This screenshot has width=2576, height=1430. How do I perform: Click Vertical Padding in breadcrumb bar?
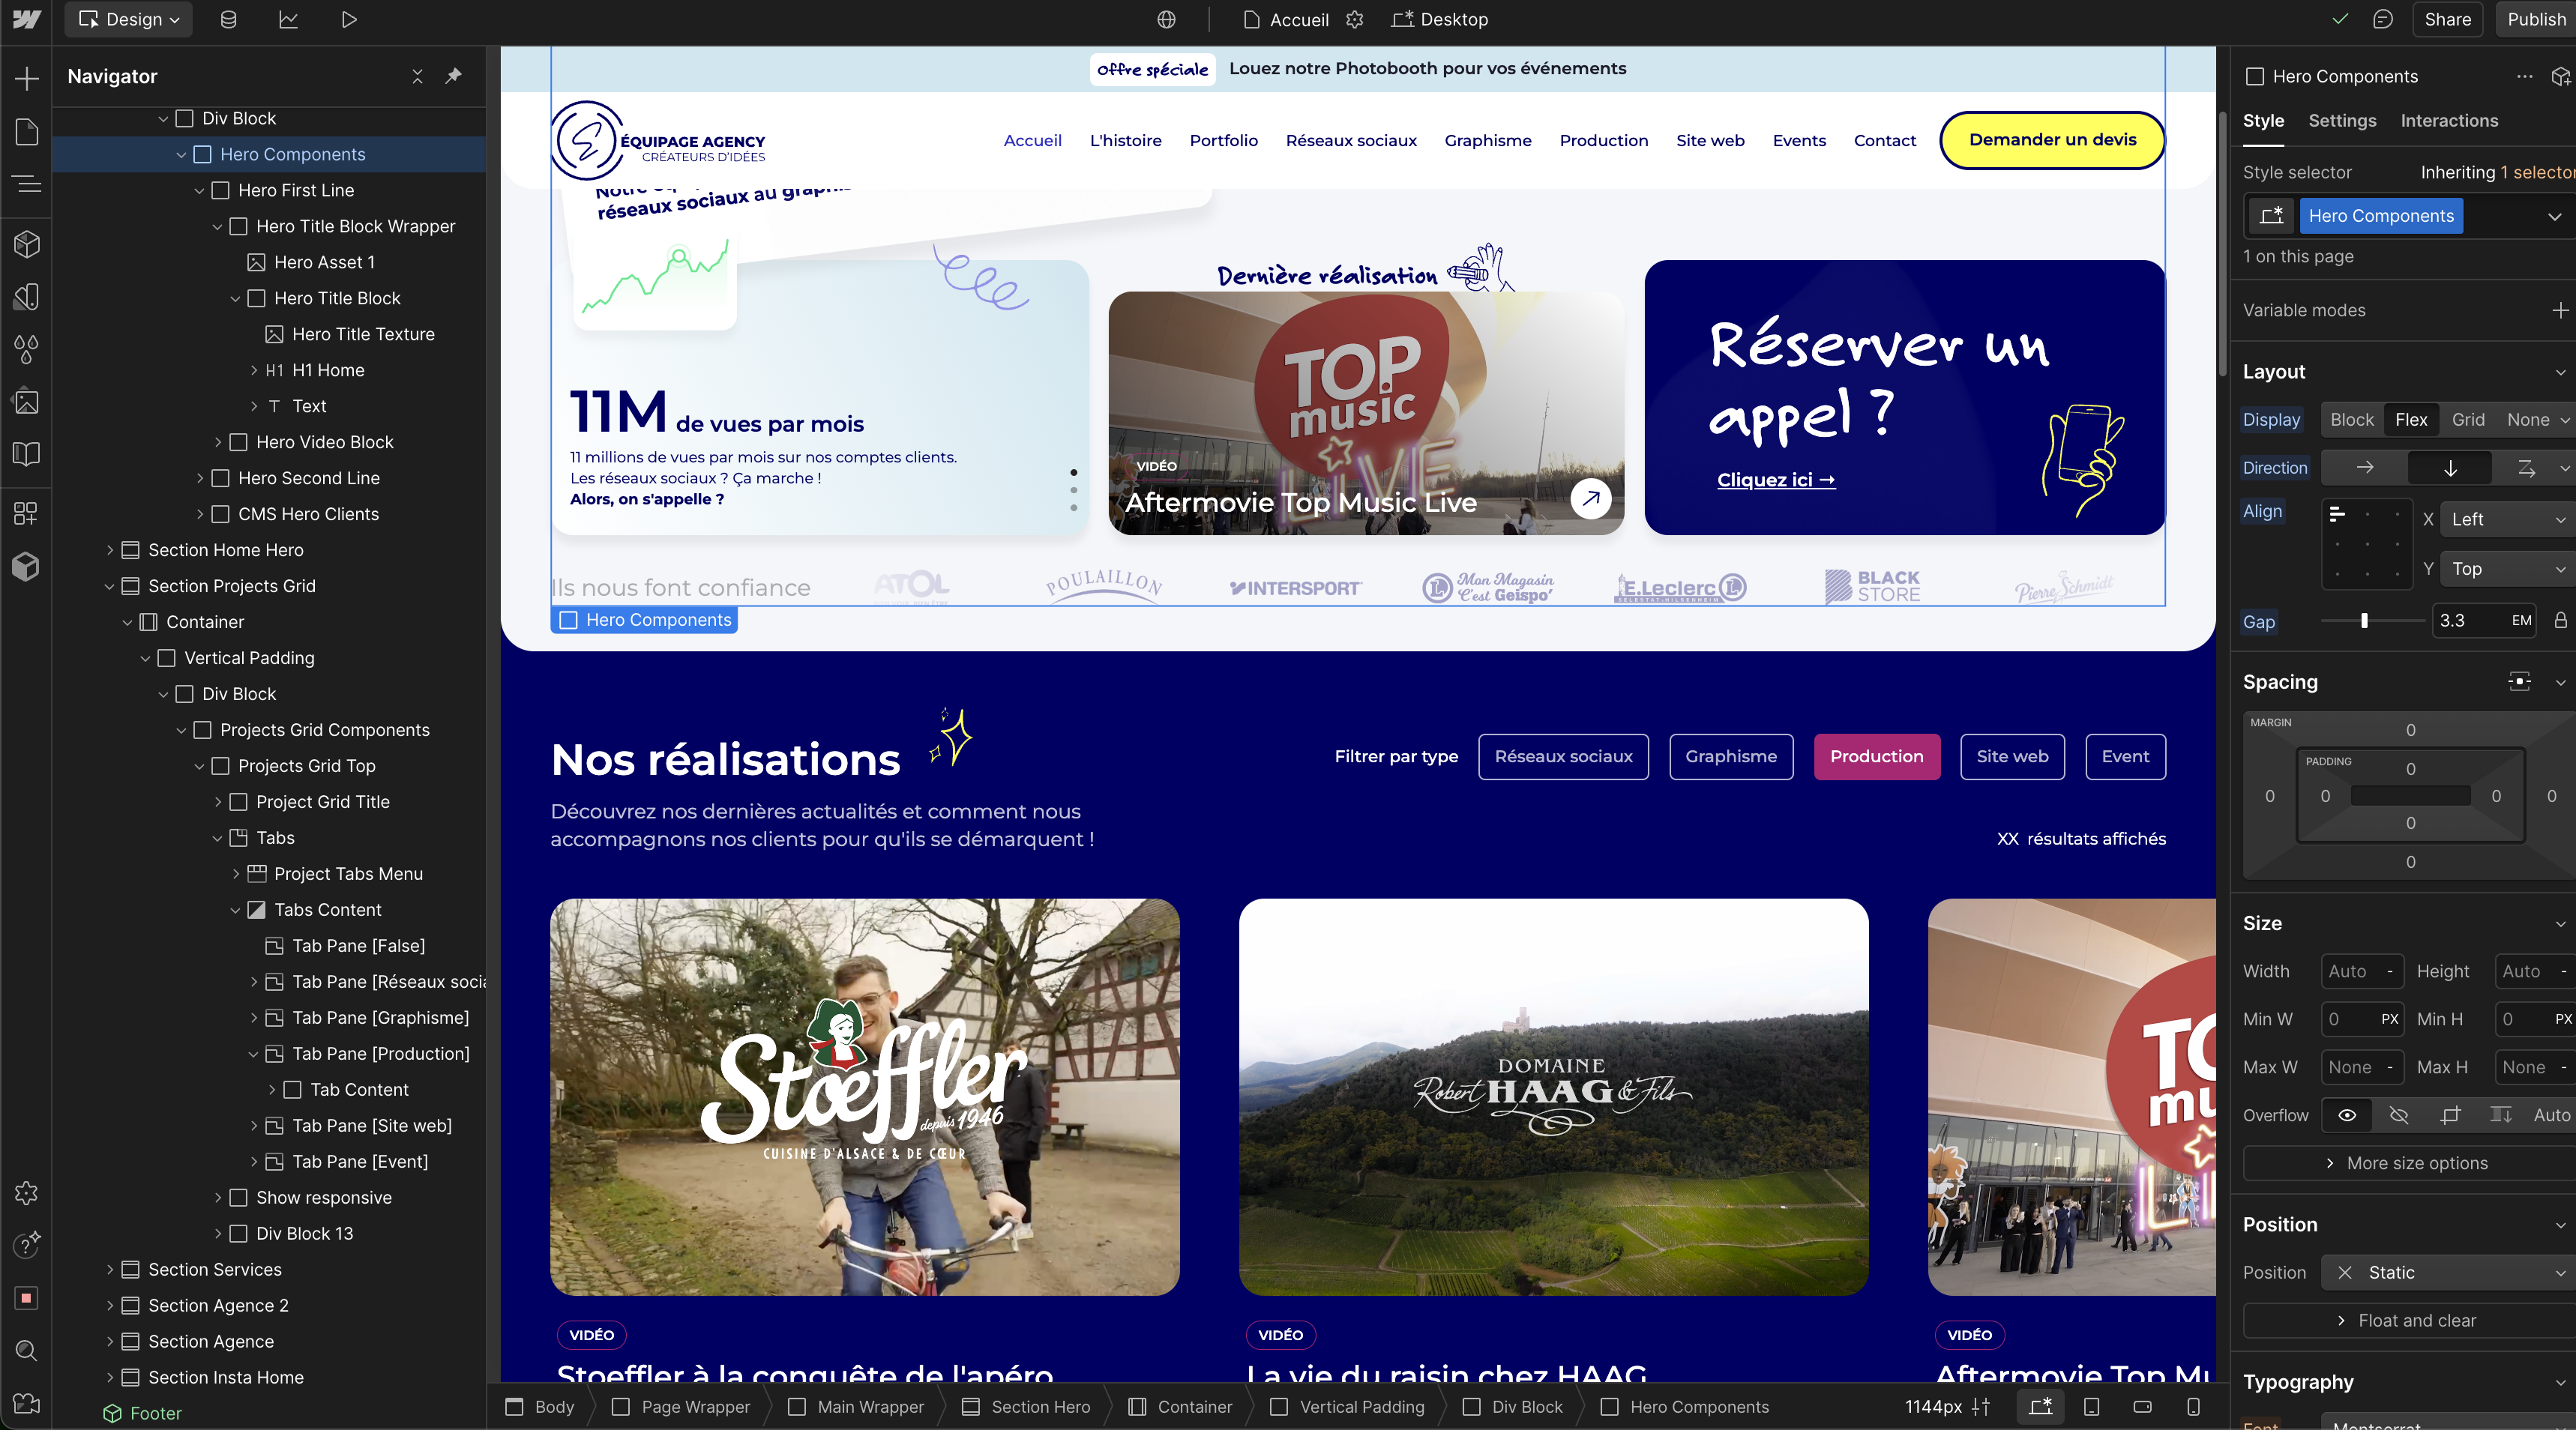coord(1348,1407)
